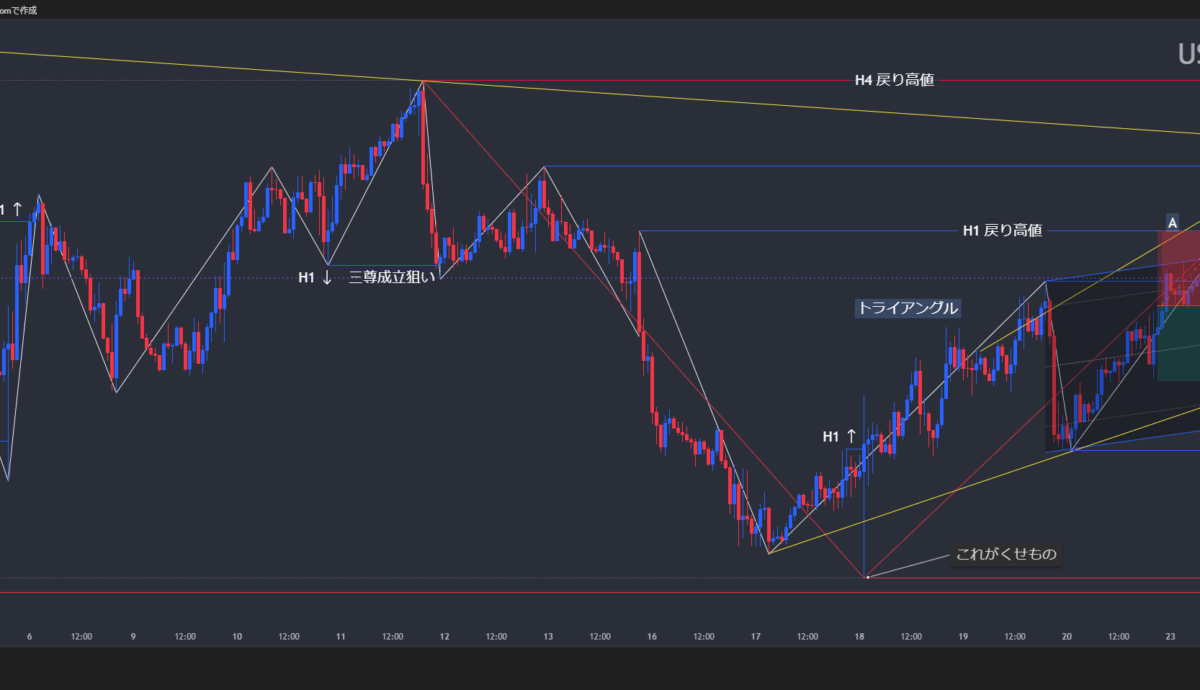Click the US symbol watermark
The width and height of the screenshot is (1200, 690).
click(1187, 54)
